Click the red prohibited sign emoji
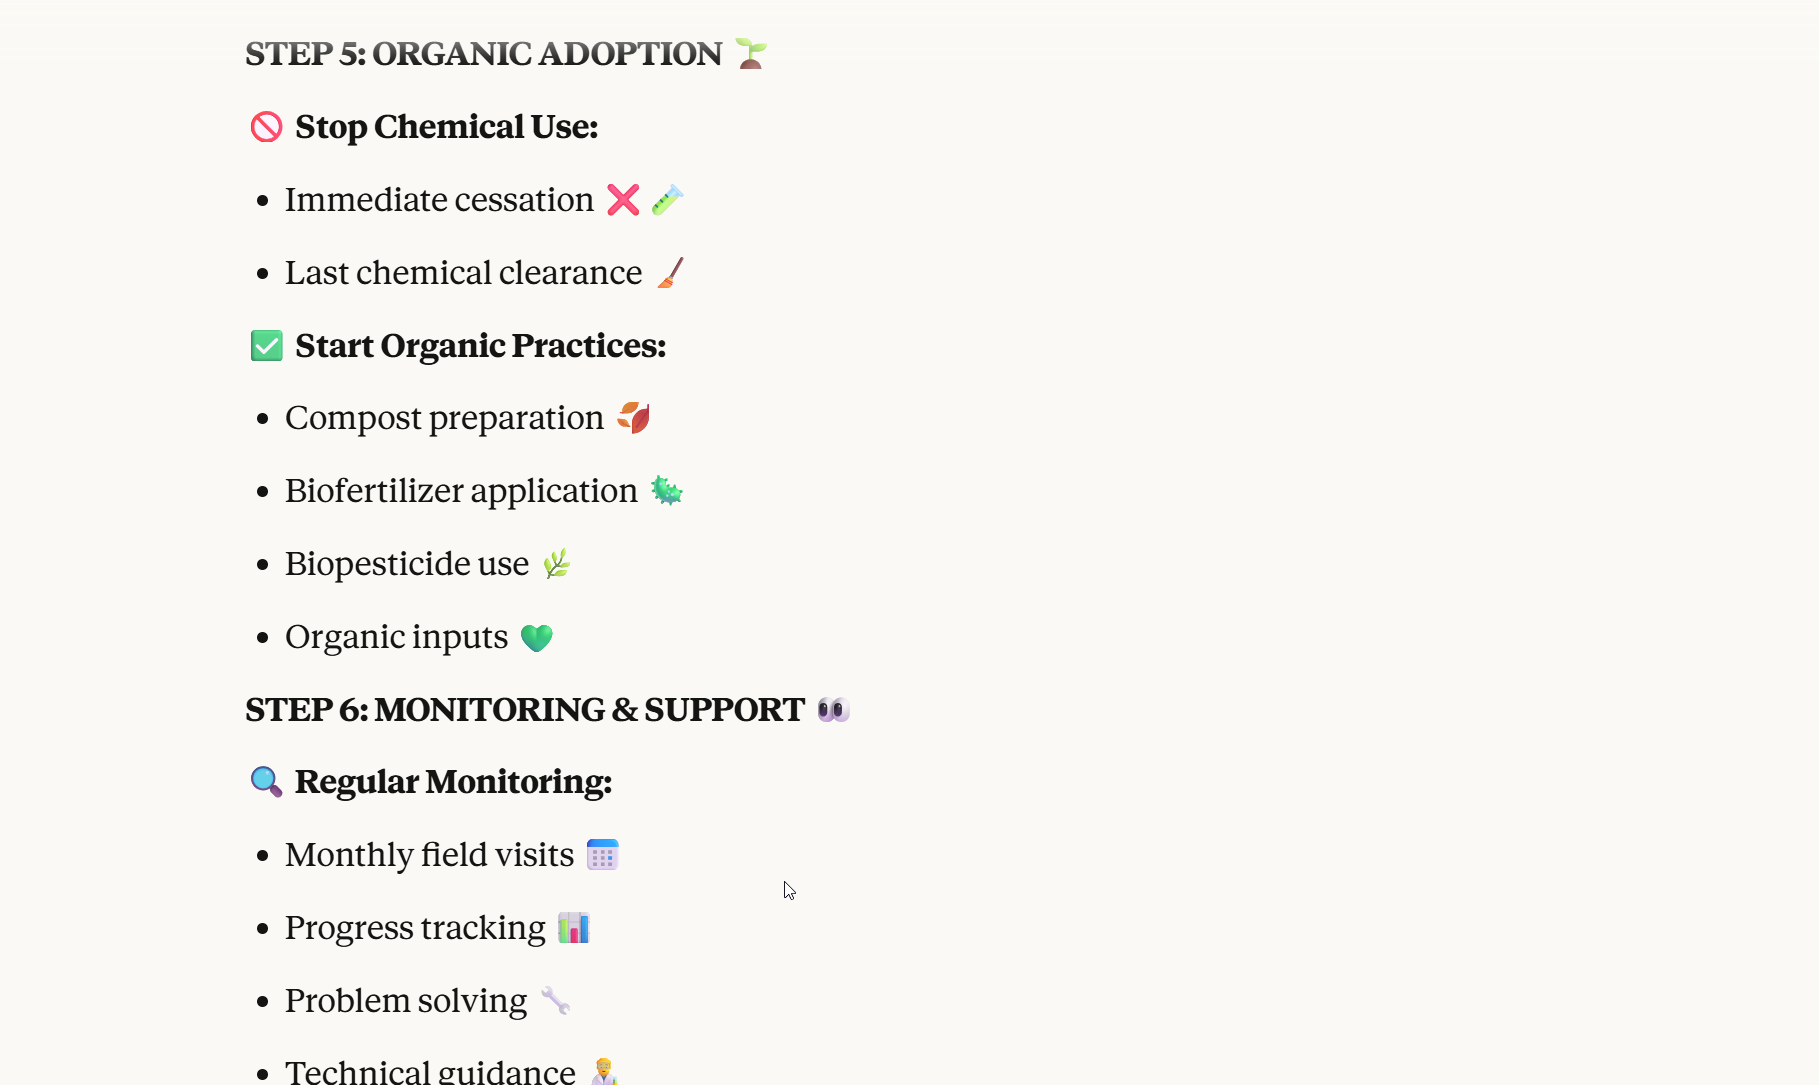The image size is (1819, 1085). click(x=266, y=127)
